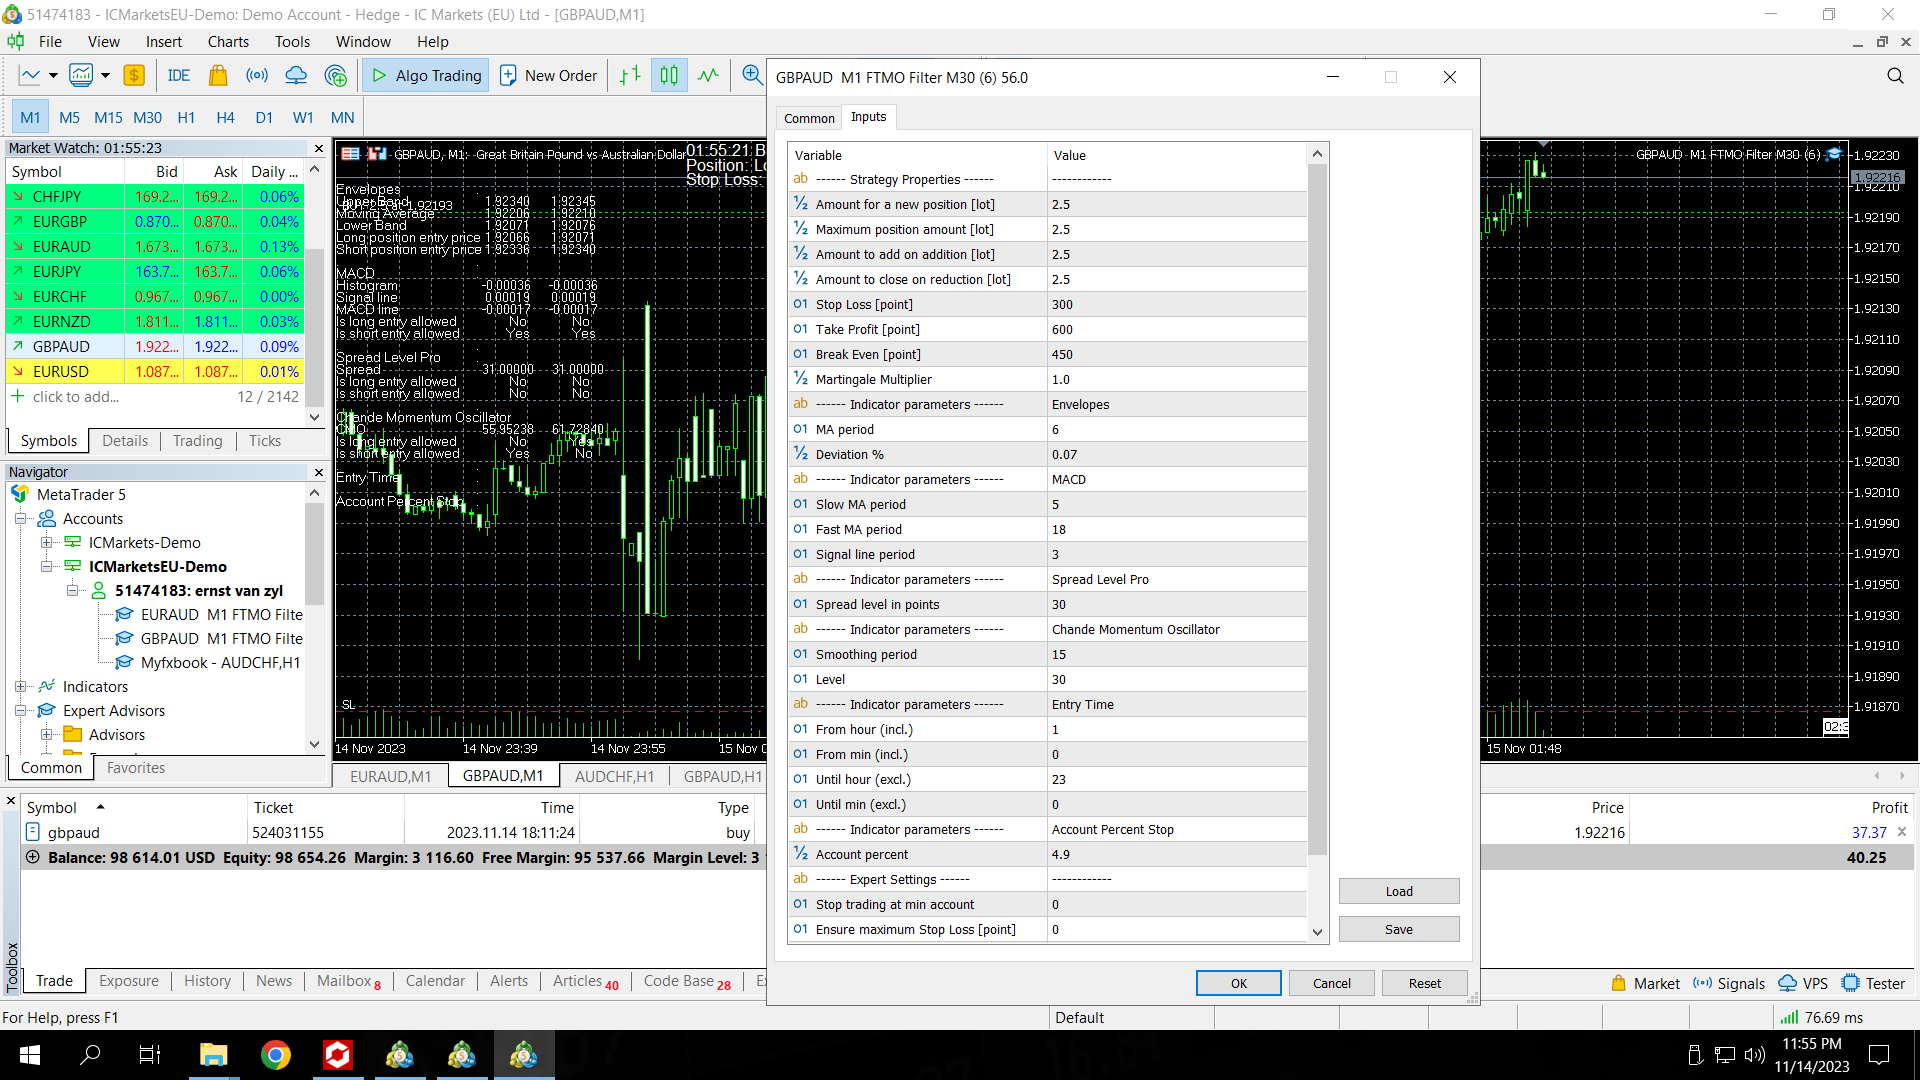Open the chart profiles icon
Viewport: 1920px width, 1080px height.
click(82, 75)
